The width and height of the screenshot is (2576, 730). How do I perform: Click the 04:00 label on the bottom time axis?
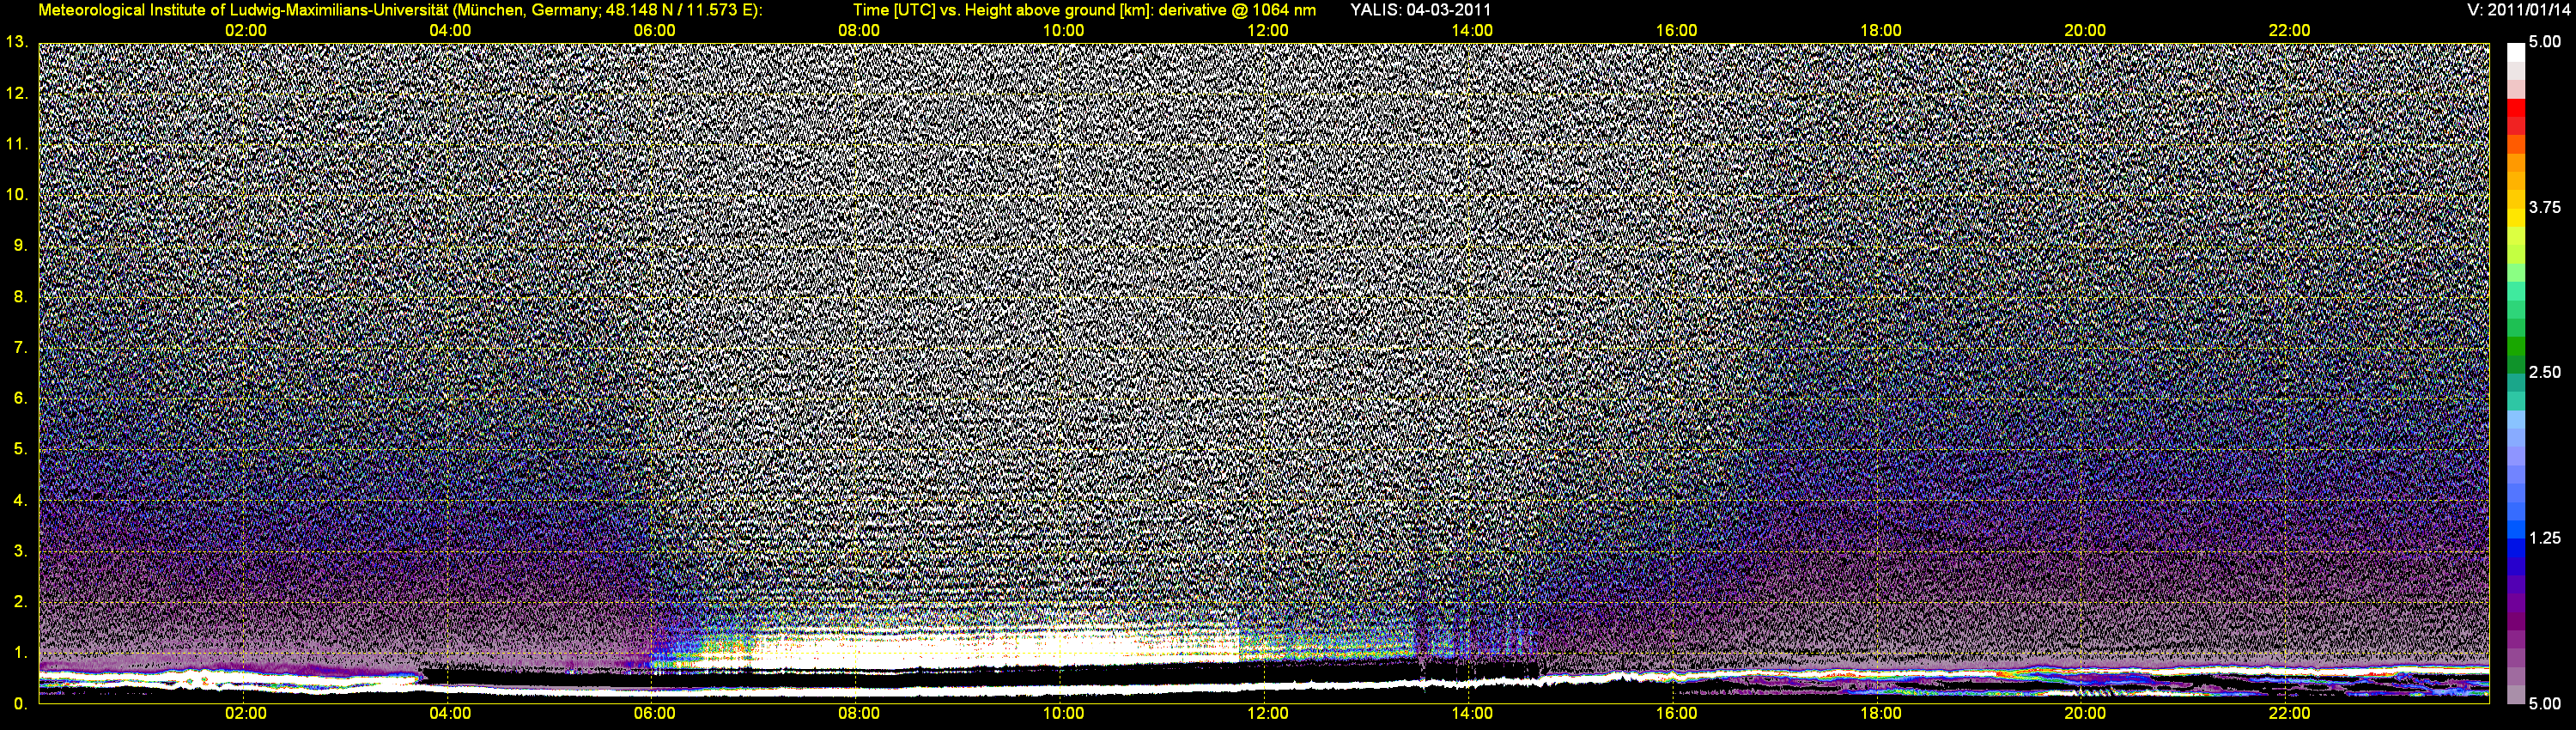pos(450,714)
